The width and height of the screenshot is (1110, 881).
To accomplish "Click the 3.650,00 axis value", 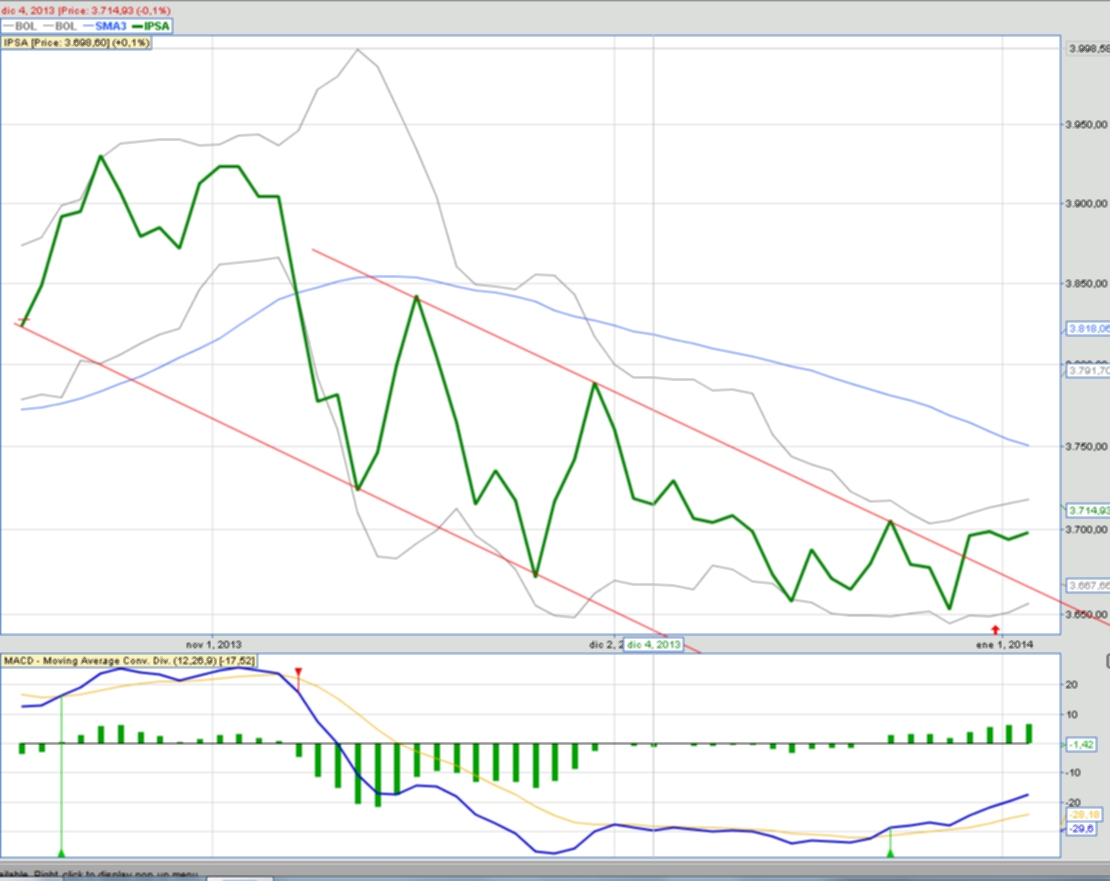I will coord(1087,614).
